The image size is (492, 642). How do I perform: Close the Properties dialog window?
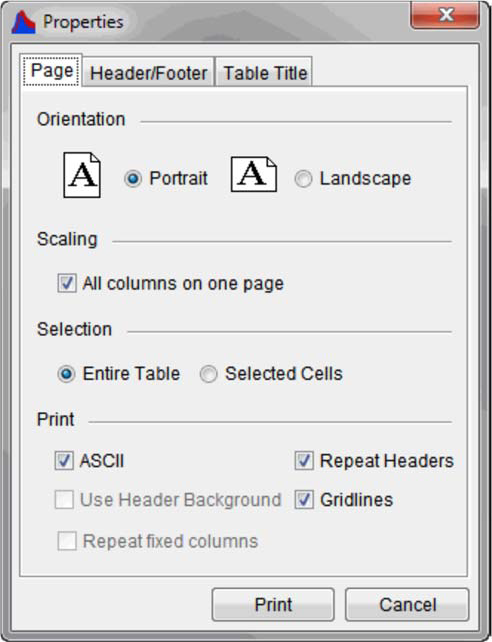(445, 16)
